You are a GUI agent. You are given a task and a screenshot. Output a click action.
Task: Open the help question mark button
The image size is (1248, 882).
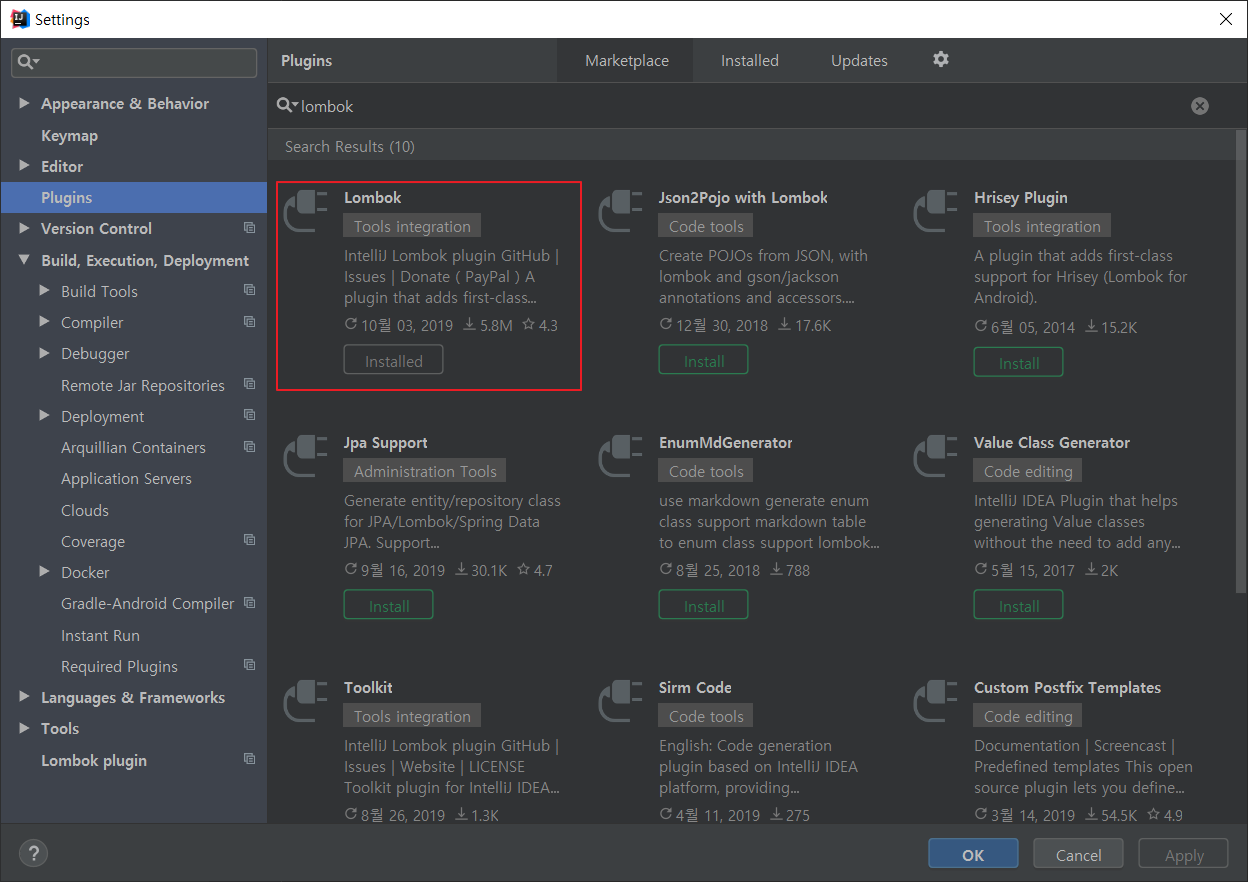(34, 853)
